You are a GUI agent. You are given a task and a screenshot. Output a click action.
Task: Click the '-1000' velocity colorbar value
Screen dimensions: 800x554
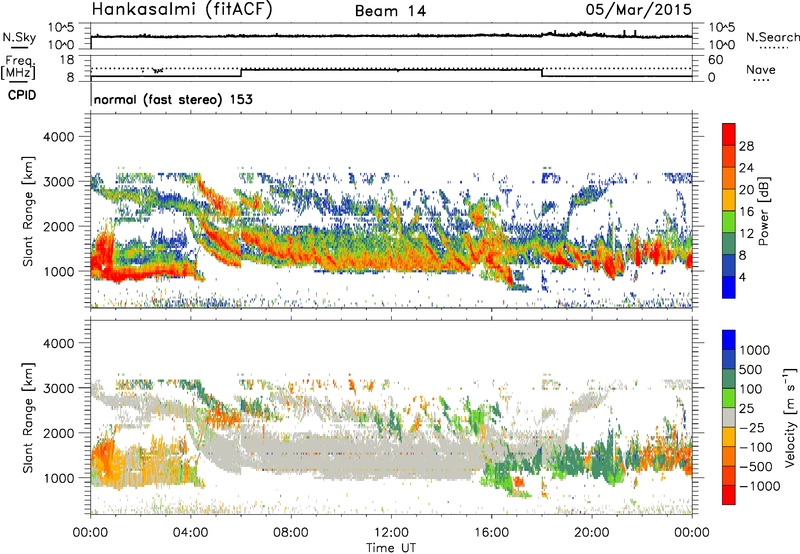click(x=759, y=486)
